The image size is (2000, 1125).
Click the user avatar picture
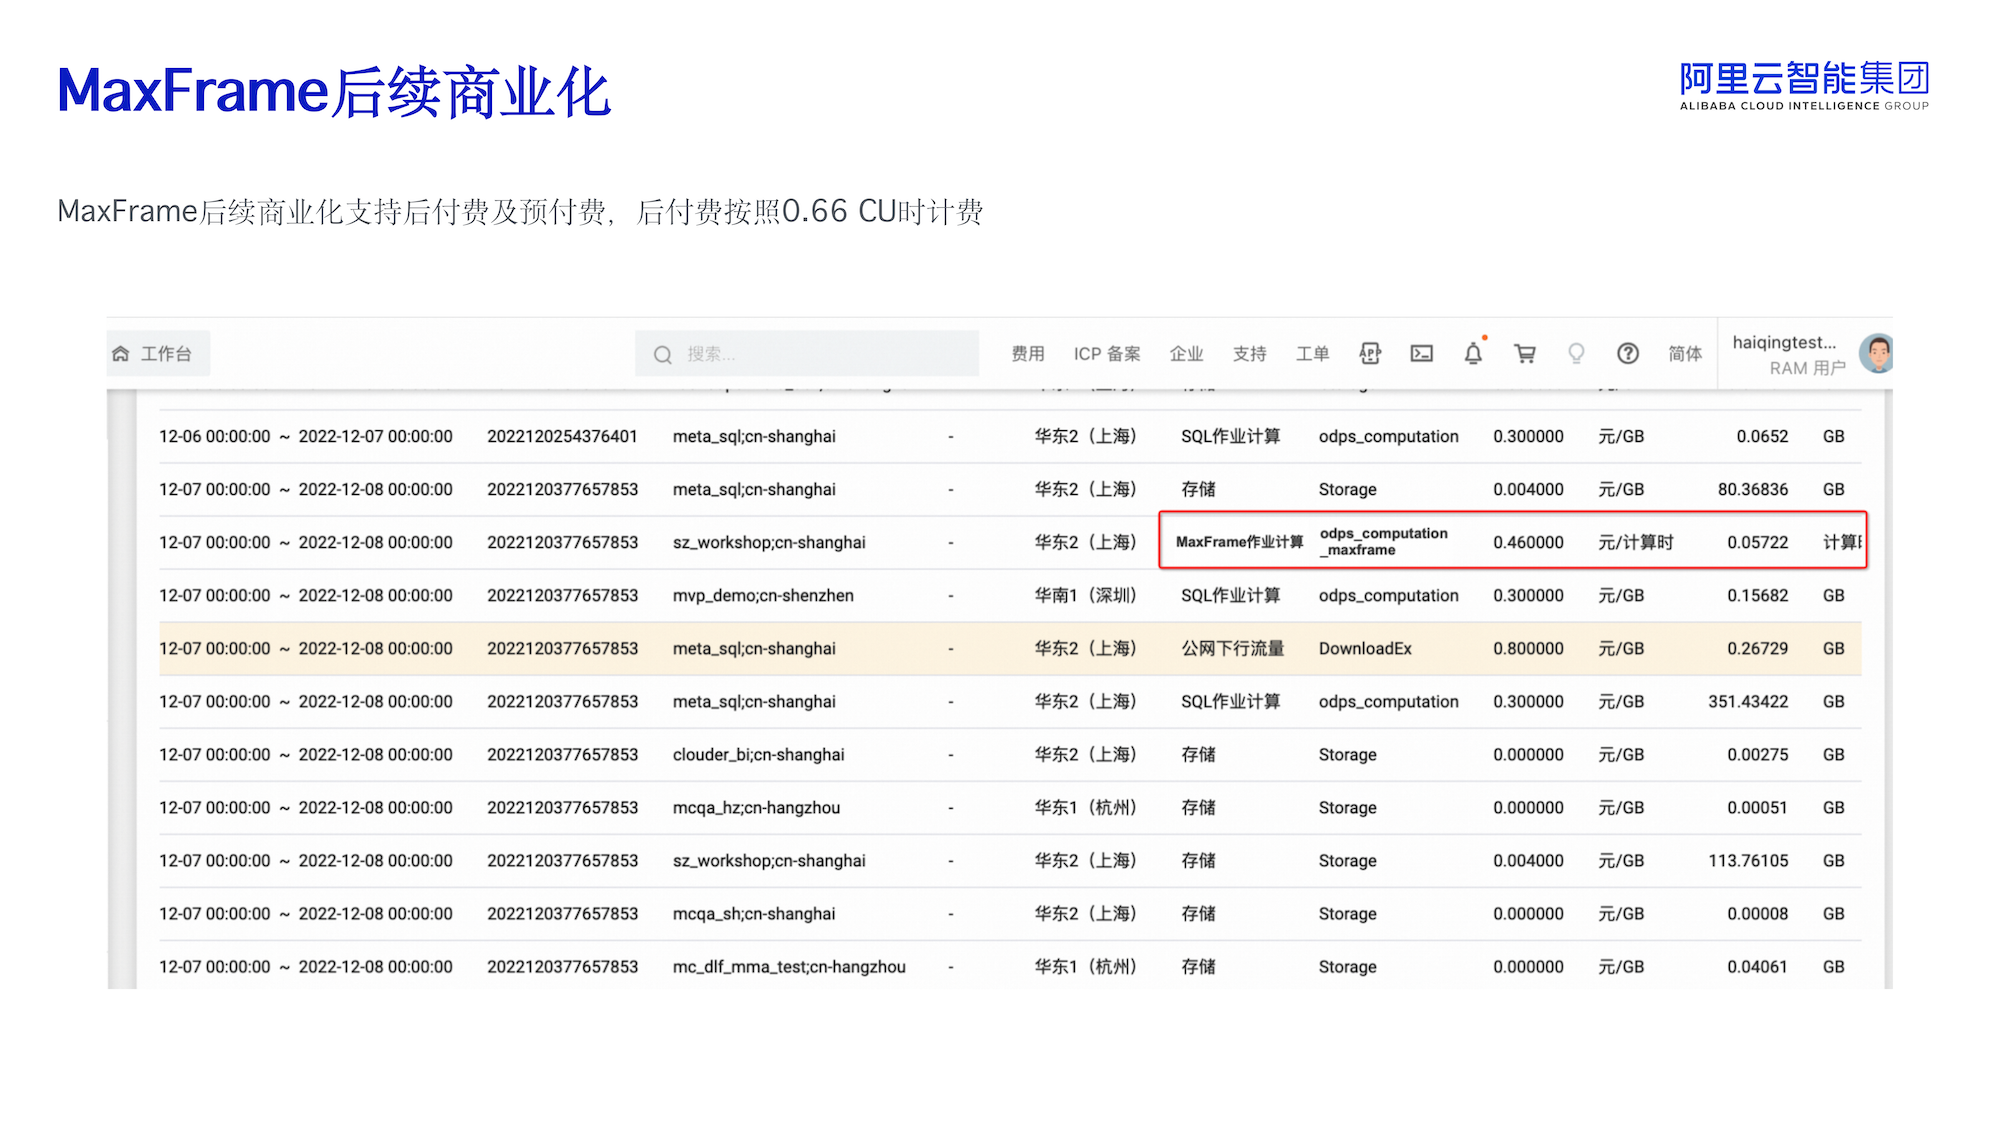pos(1875,354)
